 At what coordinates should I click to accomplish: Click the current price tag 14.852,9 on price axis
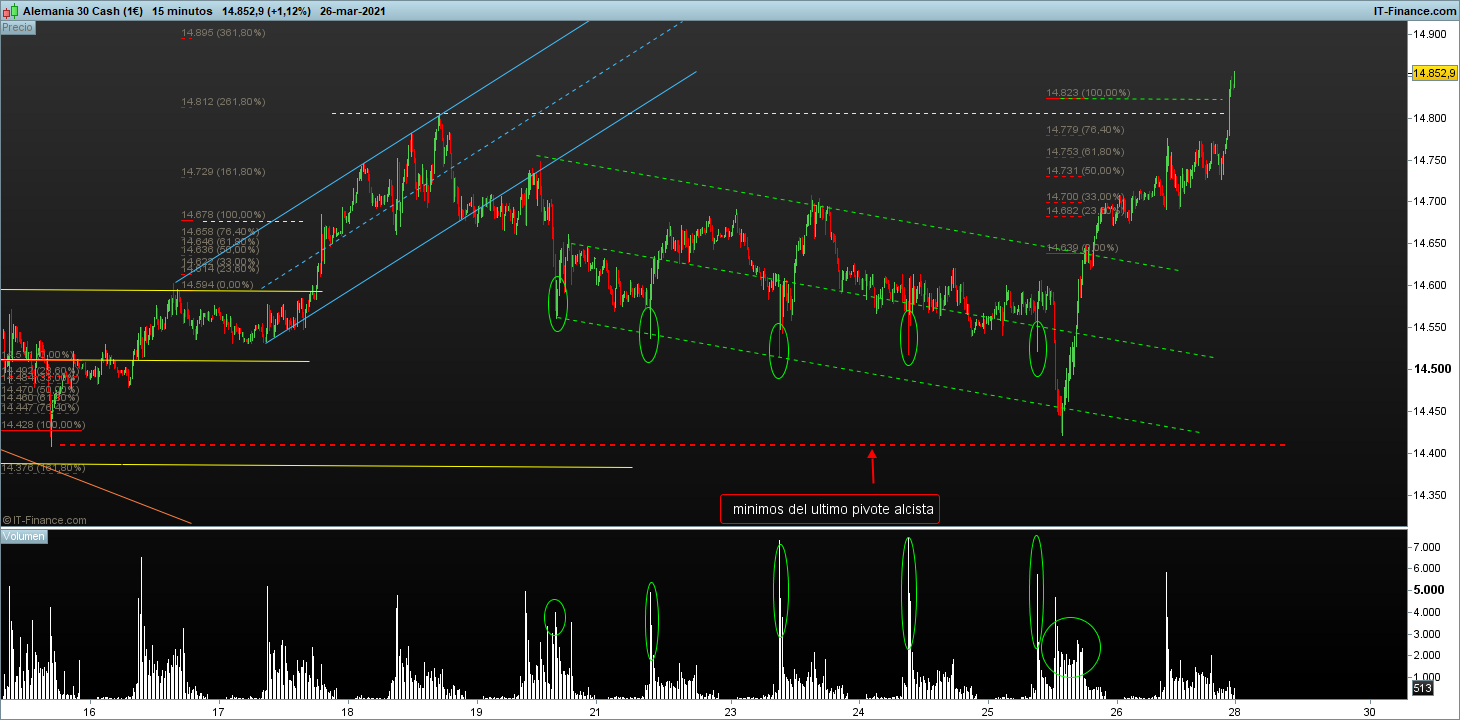click(1433, 74)
